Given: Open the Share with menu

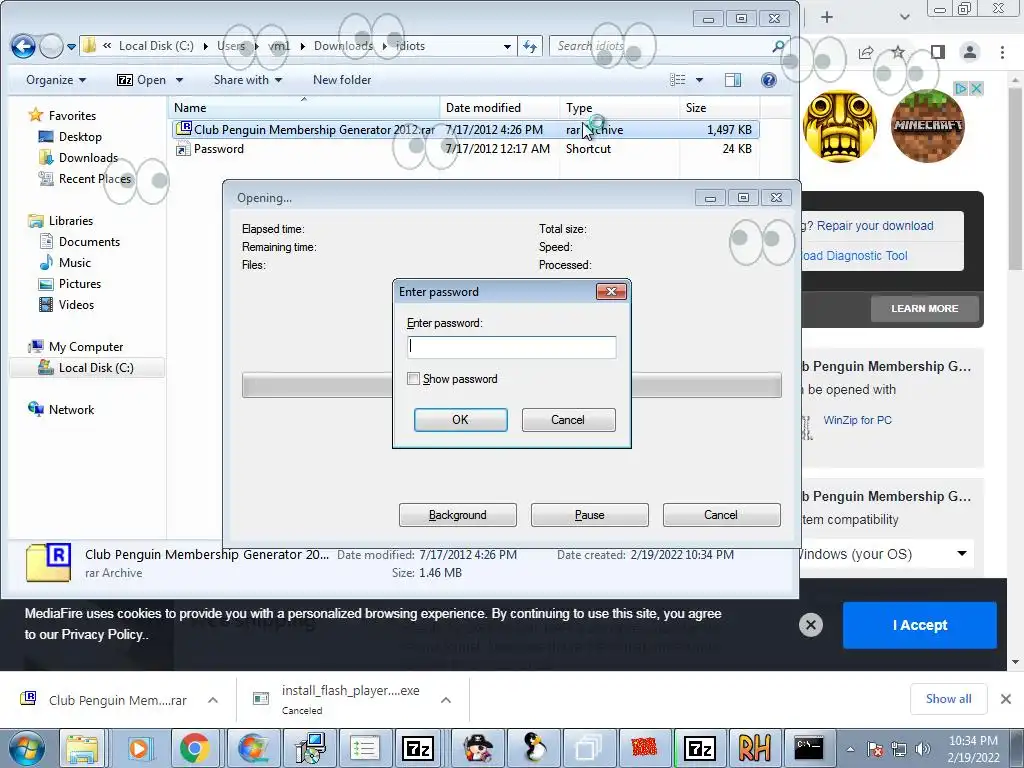Looking at the screenshot, I should coord(248,80).
